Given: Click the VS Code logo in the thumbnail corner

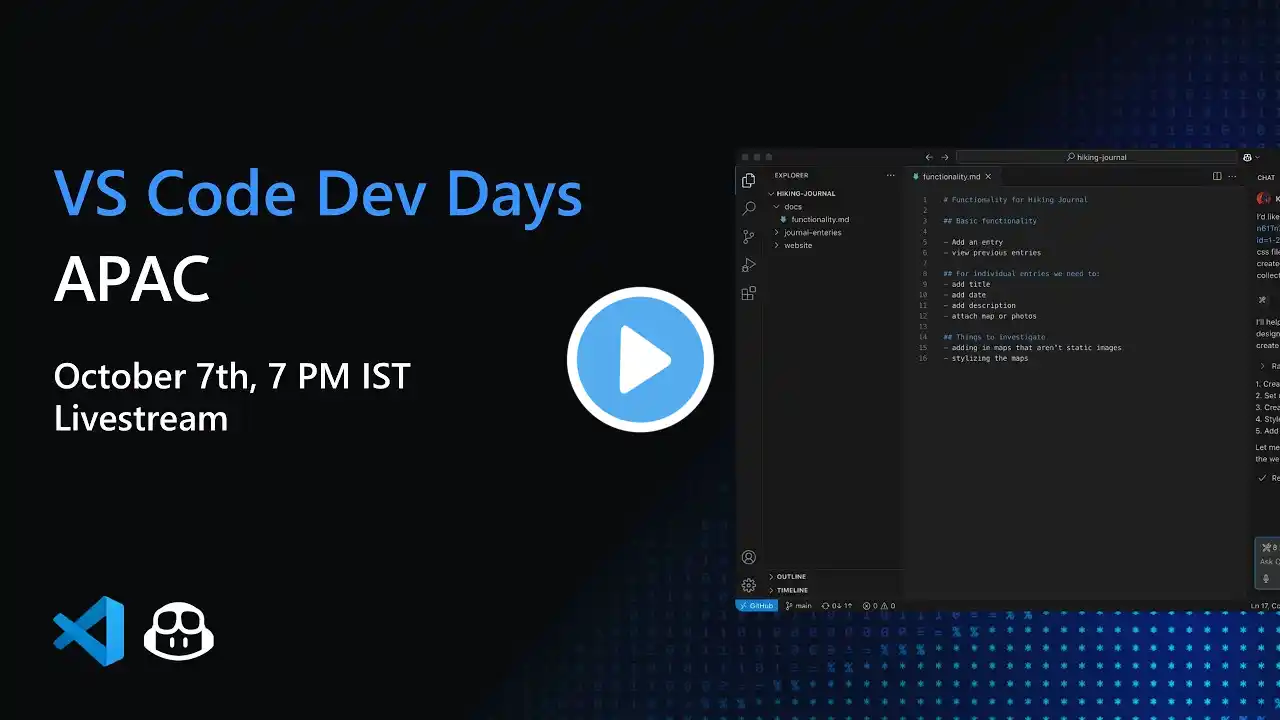Looking at the screenshot, I should [89, 631].
